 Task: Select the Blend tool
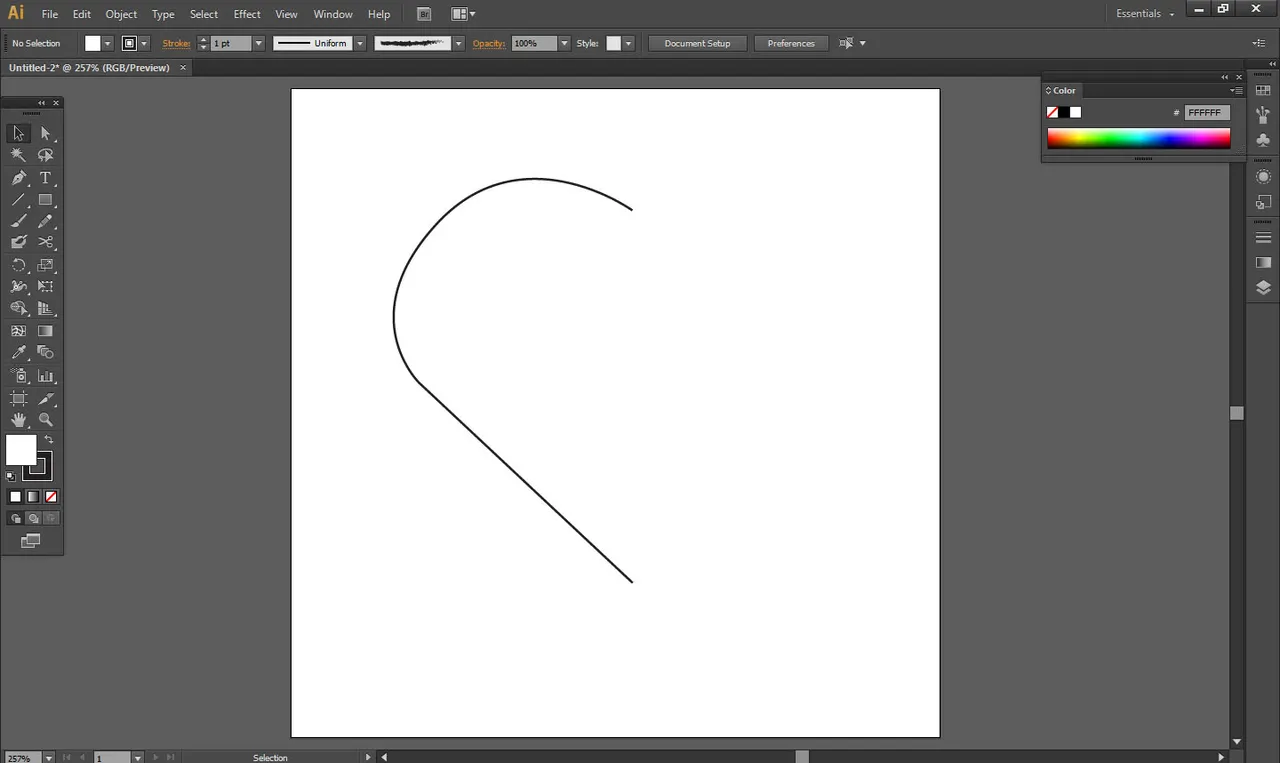point(45,352)
